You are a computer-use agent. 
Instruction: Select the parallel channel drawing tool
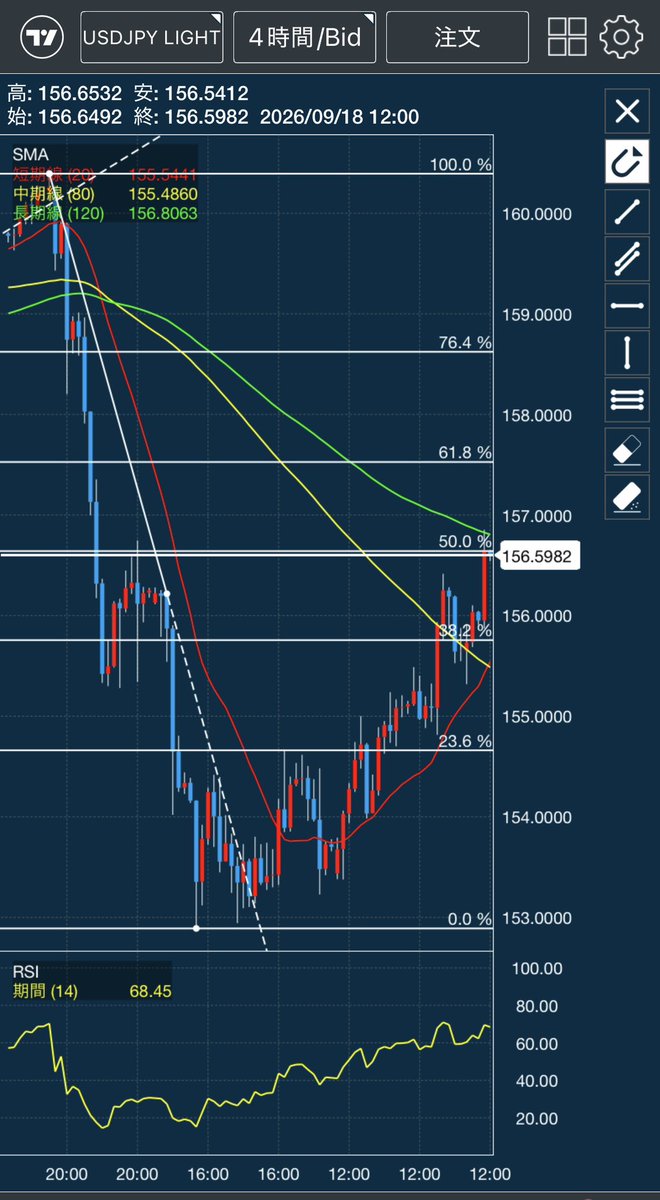(x=627, y=257)
